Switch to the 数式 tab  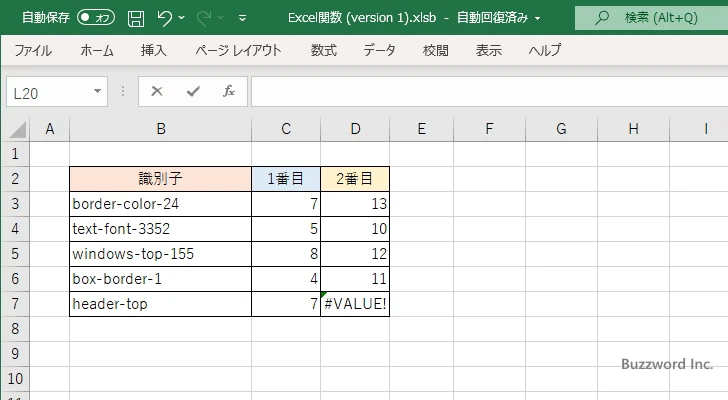pyautogui.click(x=324, y=50)
